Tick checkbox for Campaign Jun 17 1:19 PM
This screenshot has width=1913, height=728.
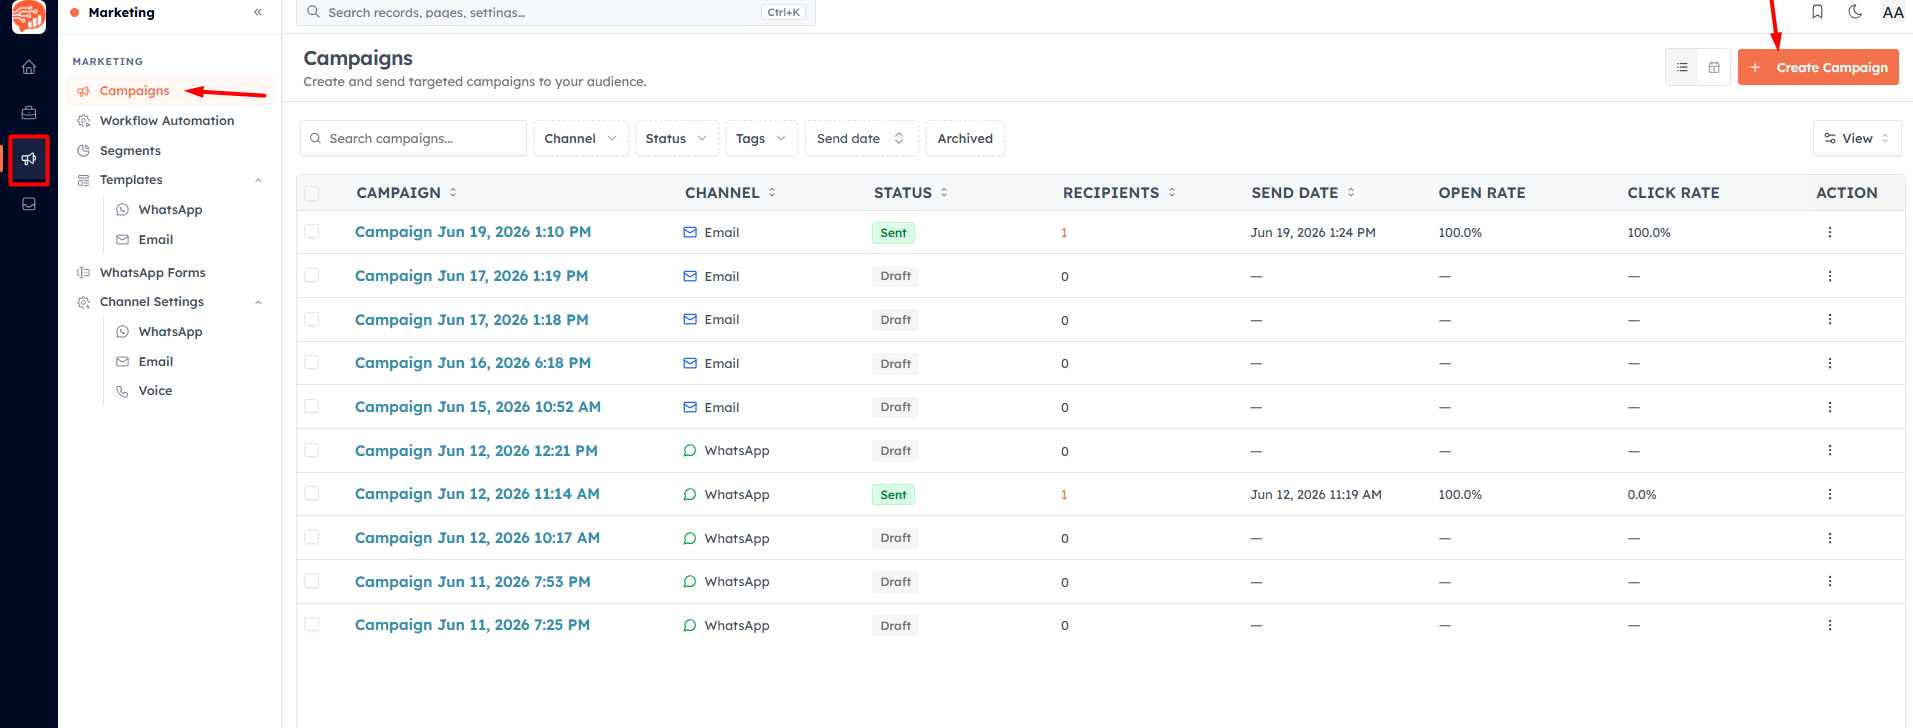point(312,275)
